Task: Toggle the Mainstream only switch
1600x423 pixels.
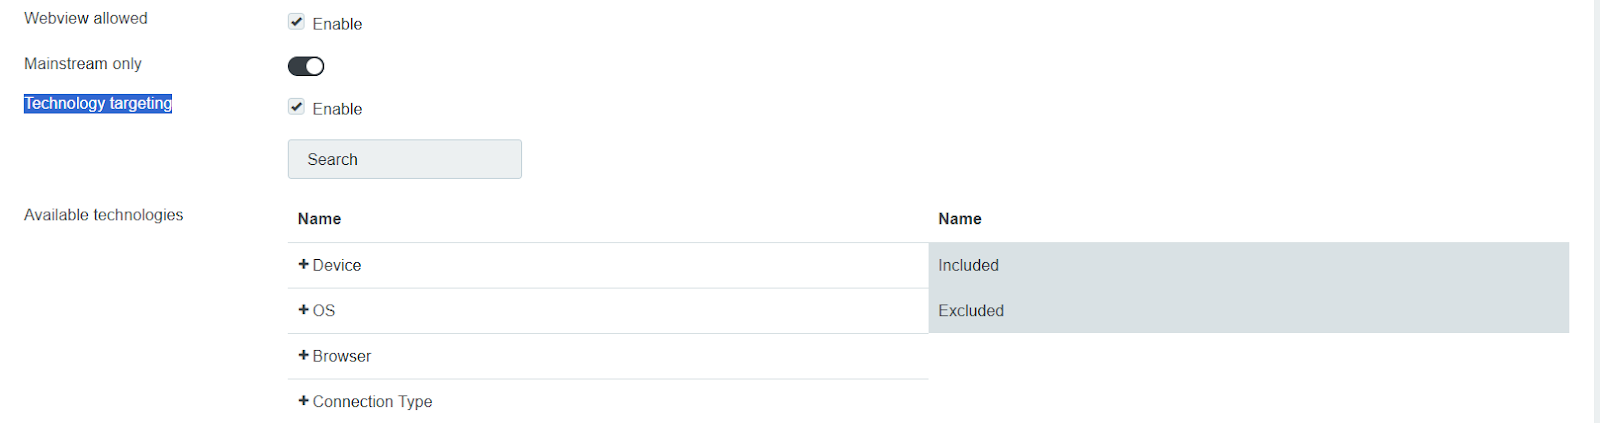Action: click(x=306, y=66)
